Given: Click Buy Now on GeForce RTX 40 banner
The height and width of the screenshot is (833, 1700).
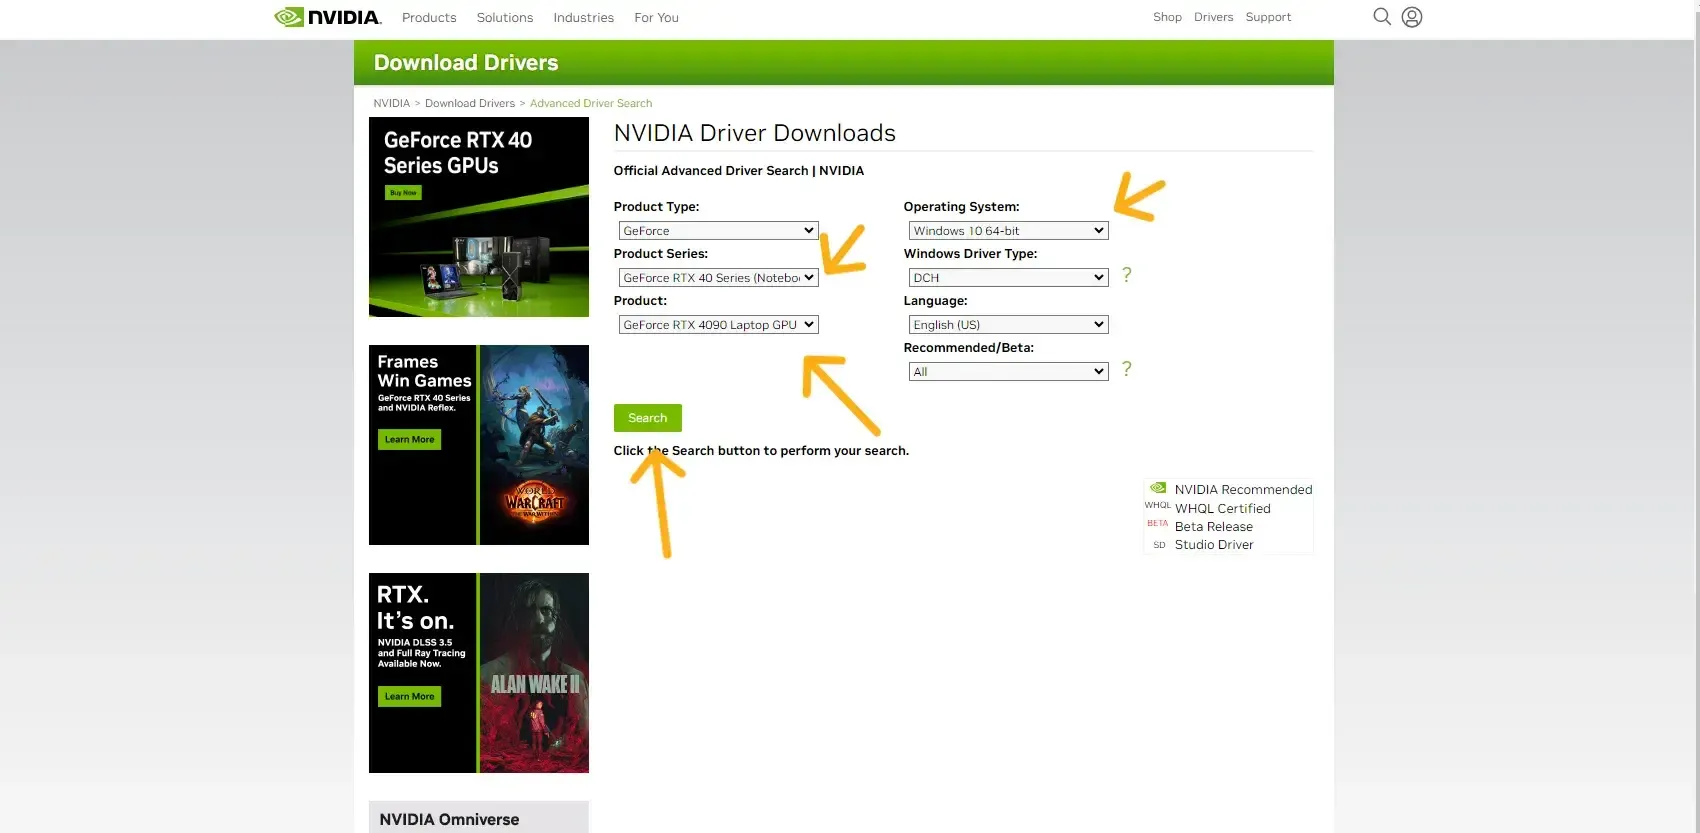Looking at the screenshot, I should pyautogui.click(x=403, y=193).
